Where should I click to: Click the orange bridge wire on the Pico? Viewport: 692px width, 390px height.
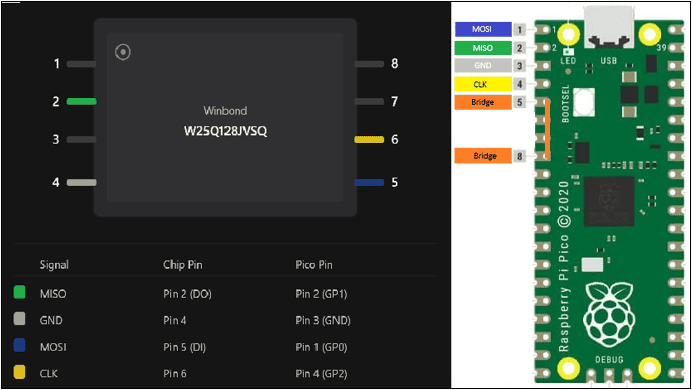click(x=547, y=128)
